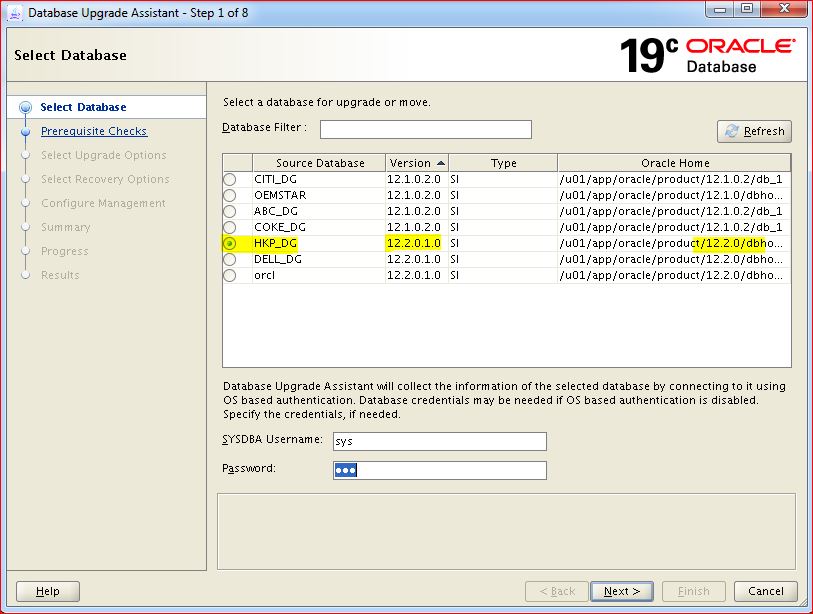Select the CITI_DG database radio button
Screen dimensions: 813x614
click(x=230, y=179)
